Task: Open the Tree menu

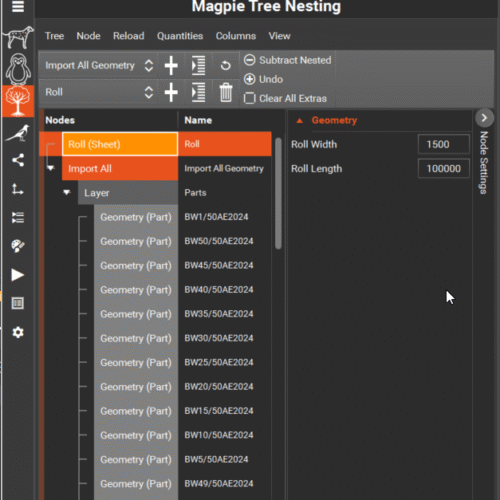Action: [x=54, y=36]
